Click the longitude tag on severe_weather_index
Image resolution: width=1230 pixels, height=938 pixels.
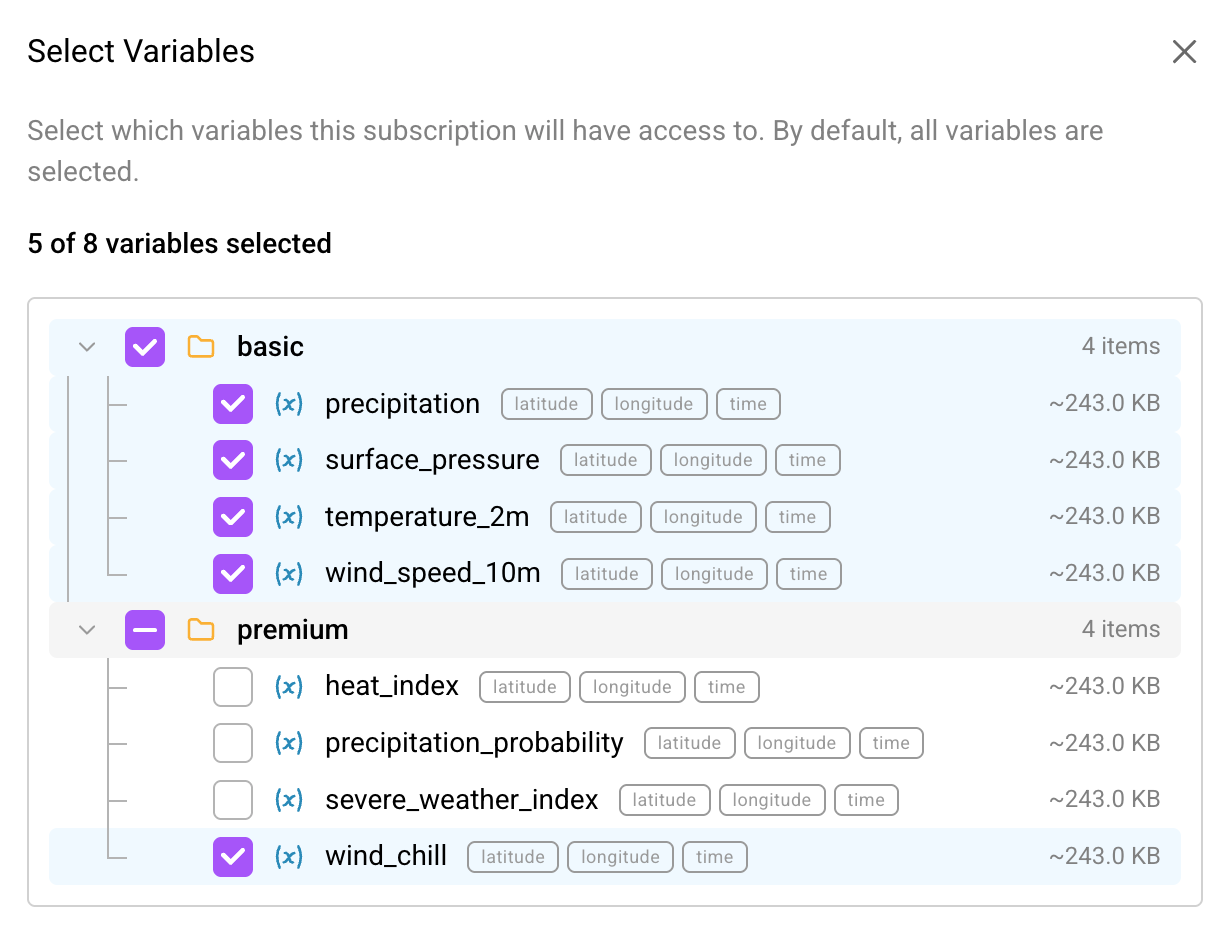[x=772, y=800]
